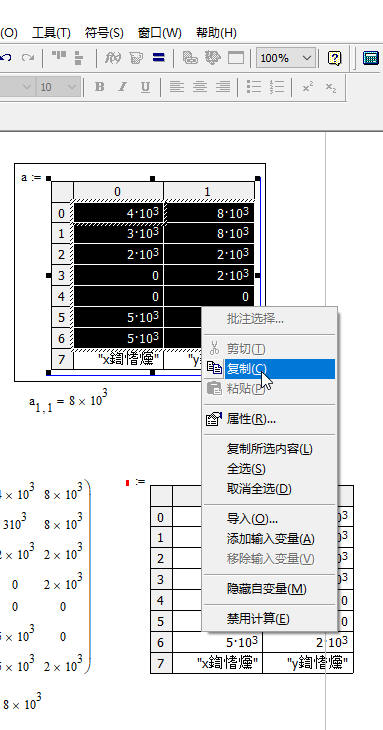
Task: Click cell 5·10³ in lower table row 6
Action: (217, 642)
